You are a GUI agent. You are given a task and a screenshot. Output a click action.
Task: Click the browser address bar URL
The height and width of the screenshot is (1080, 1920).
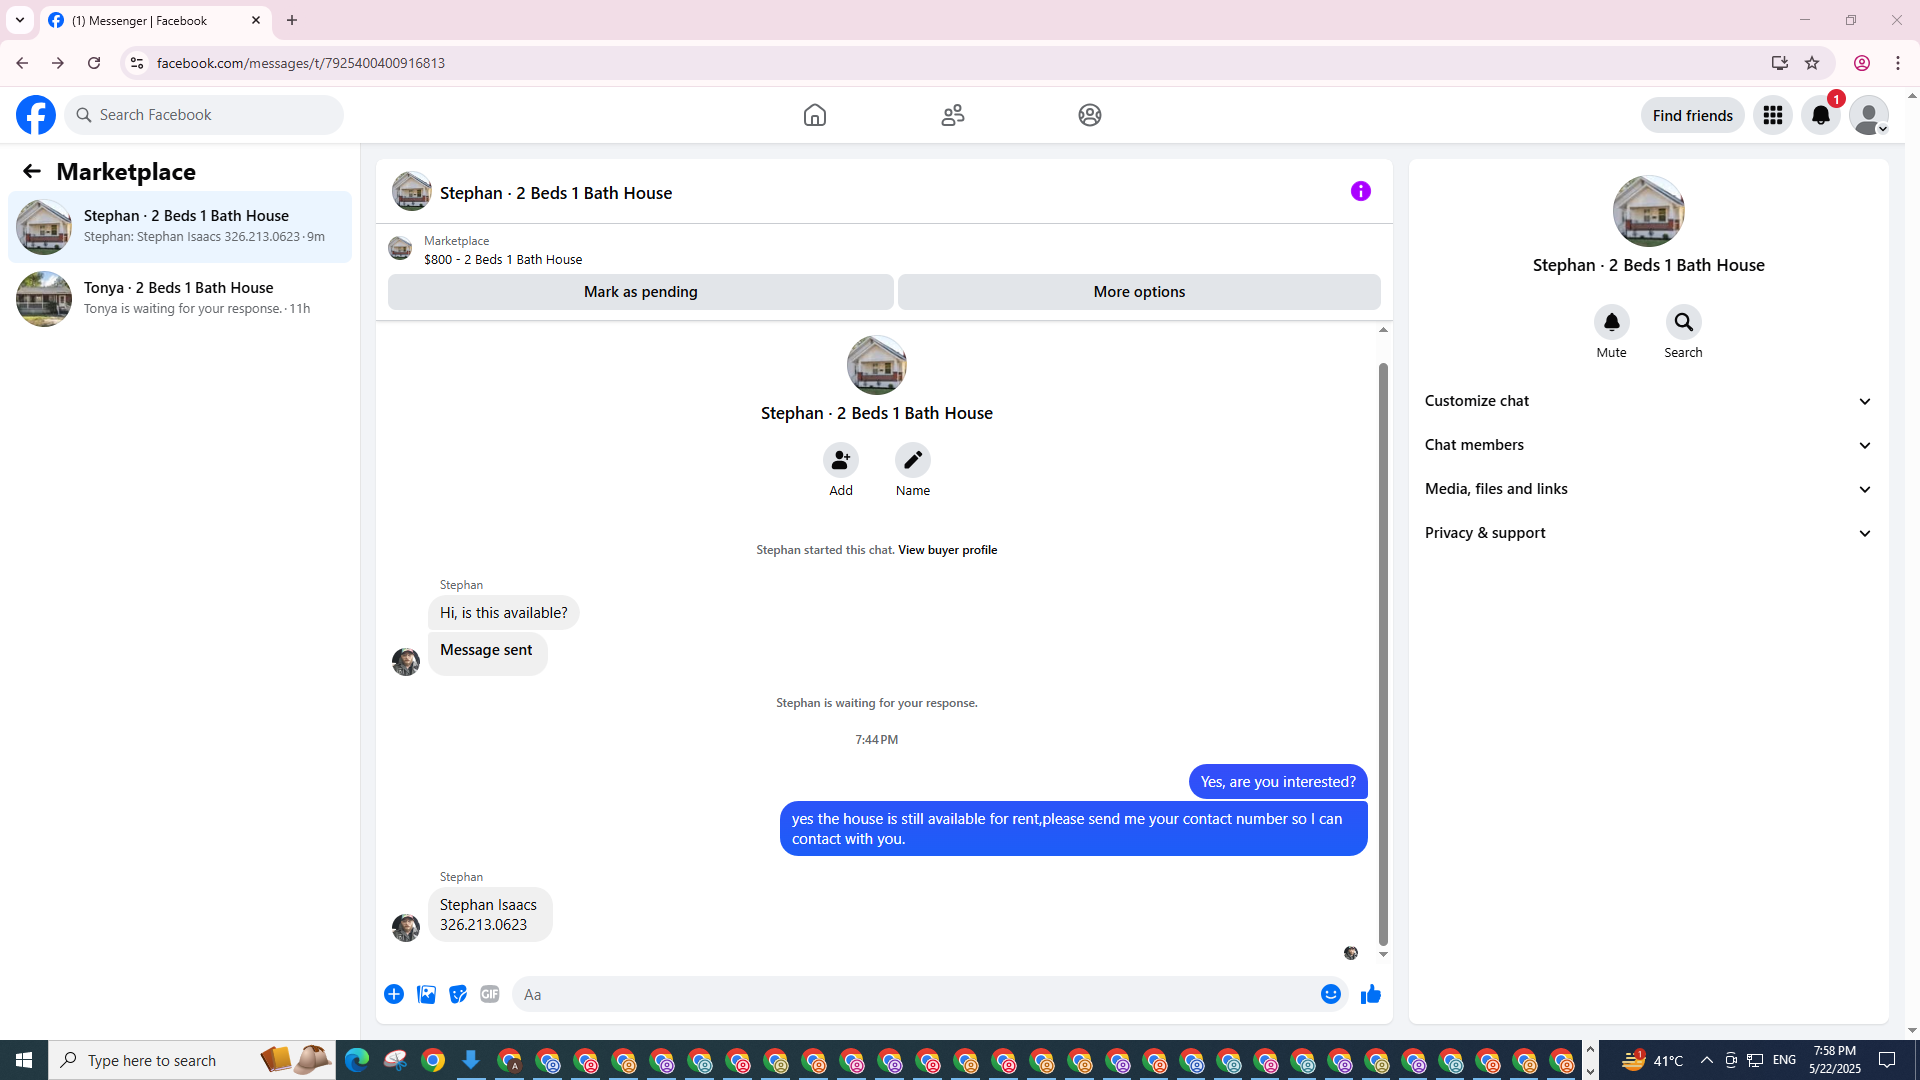(301, 63)
